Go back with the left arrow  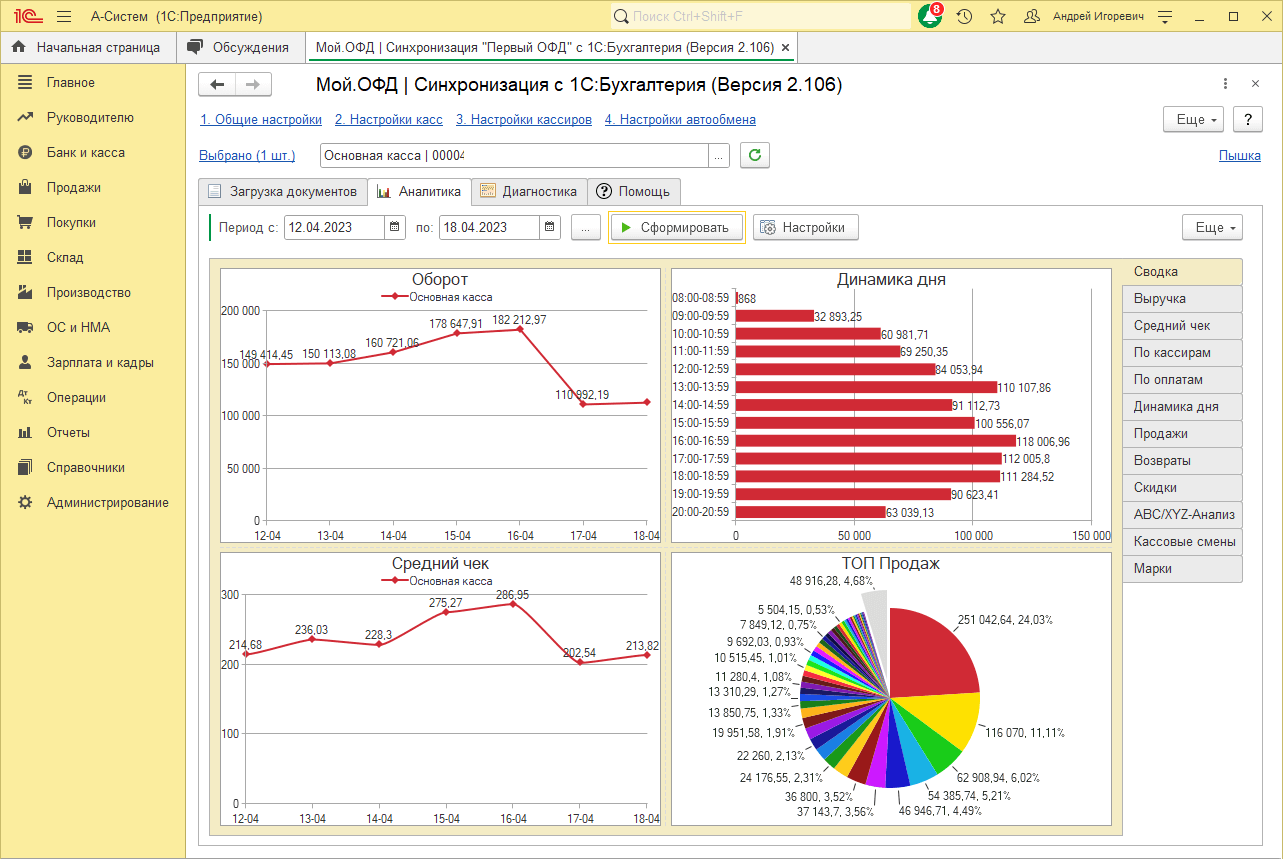(217, 85)
